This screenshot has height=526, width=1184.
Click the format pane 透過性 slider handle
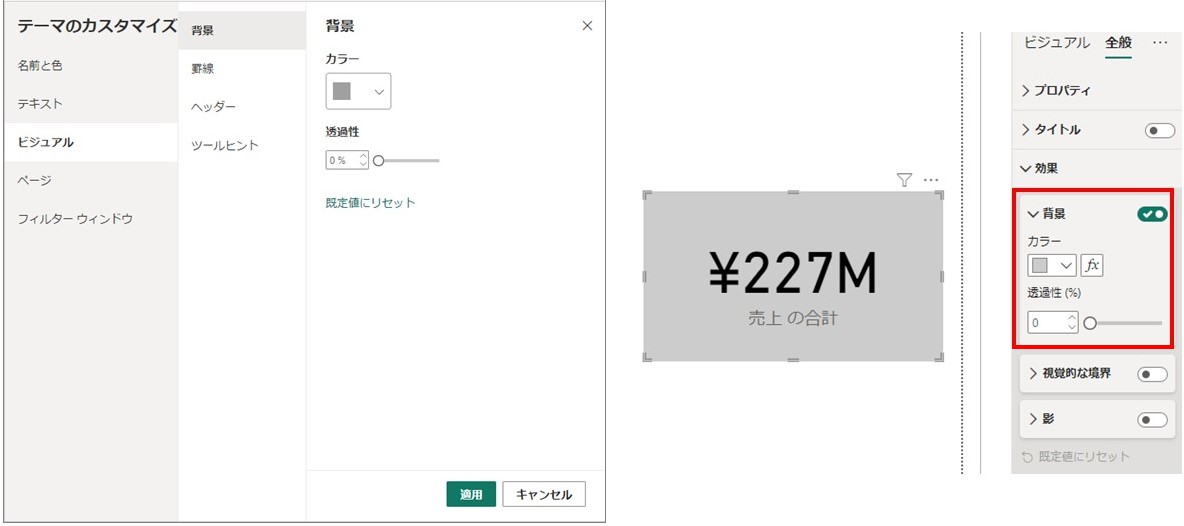pos(1090,323)
